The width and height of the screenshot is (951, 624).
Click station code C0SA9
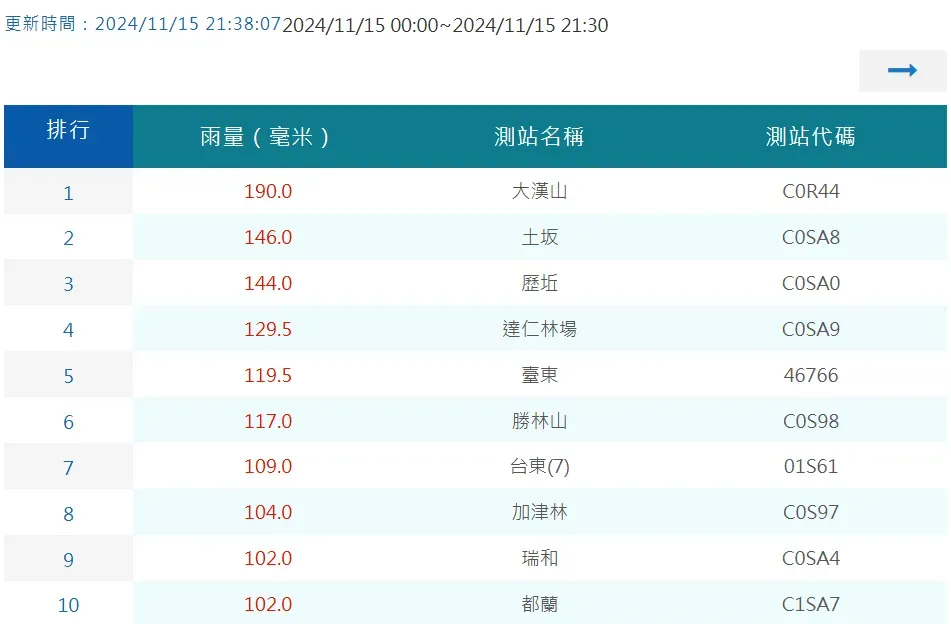pyautogui.click(x=811, y=329)
